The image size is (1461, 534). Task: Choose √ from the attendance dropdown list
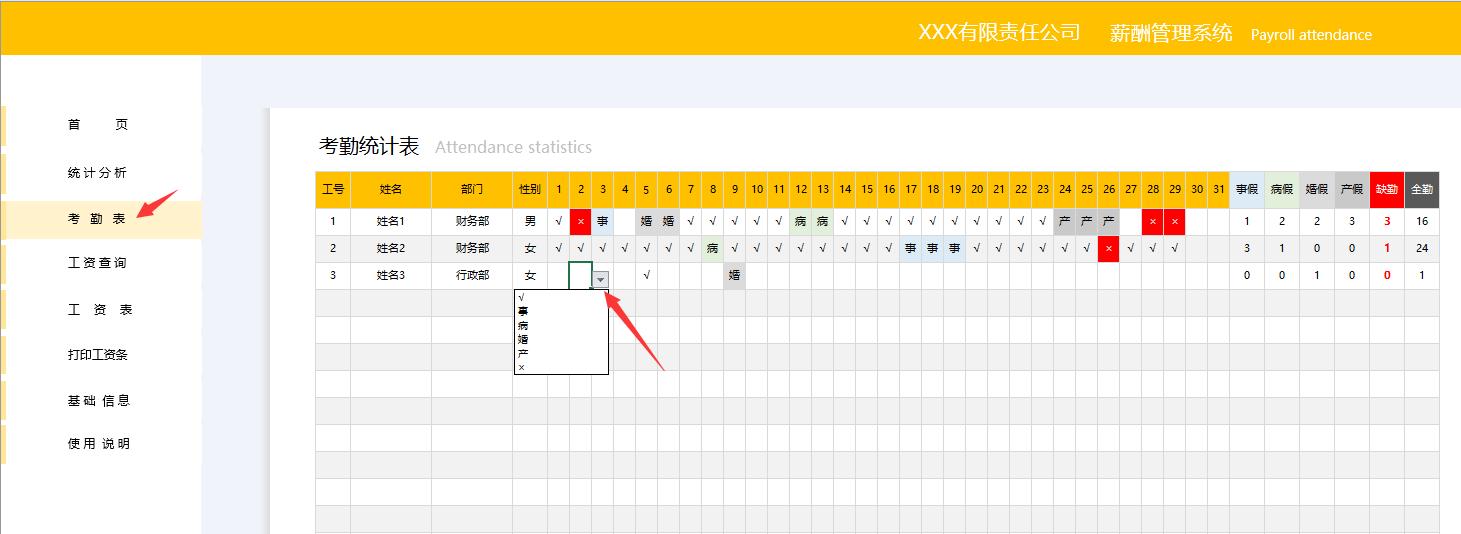tap(522, 298)
